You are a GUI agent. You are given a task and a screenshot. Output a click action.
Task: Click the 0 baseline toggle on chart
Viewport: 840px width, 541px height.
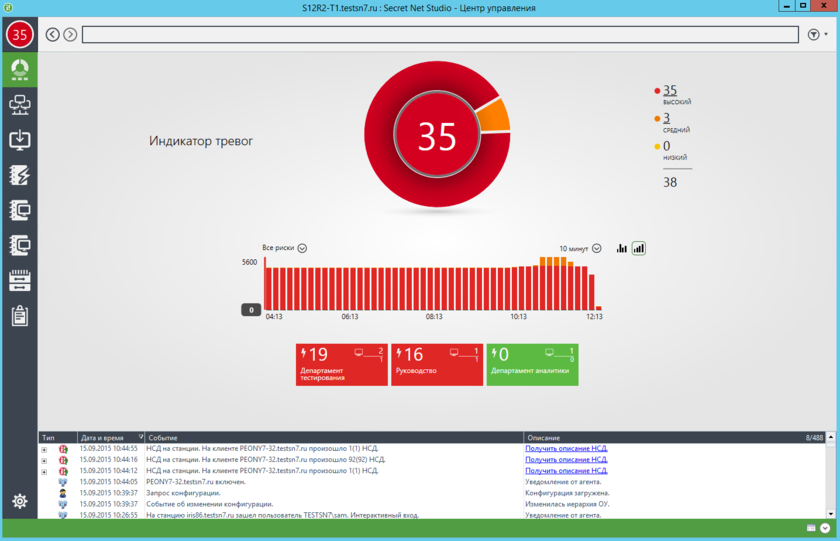point(251,310)
